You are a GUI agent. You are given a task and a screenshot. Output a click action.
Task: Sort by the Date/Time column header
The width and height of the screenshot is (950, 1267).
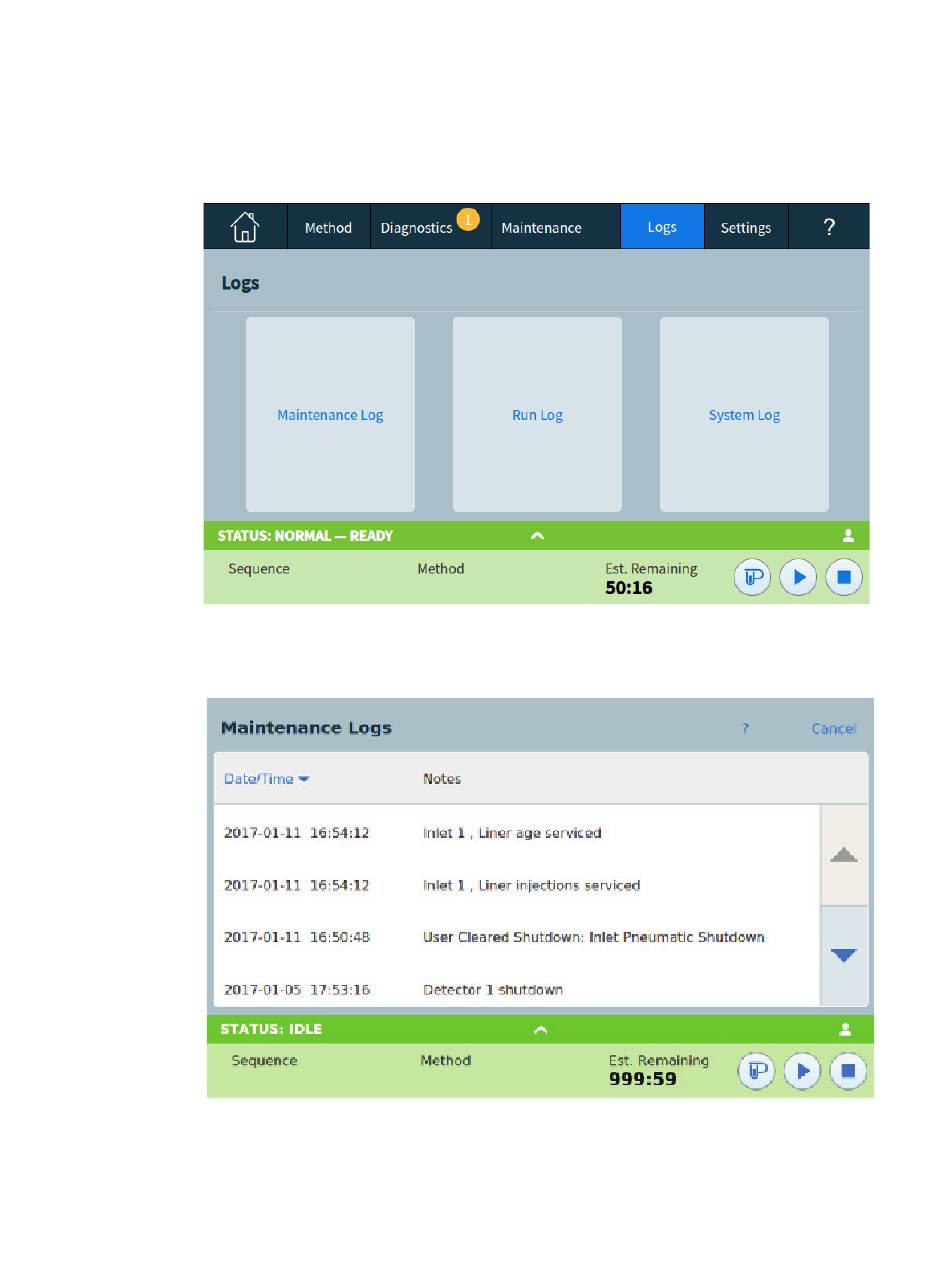point(266,779)
